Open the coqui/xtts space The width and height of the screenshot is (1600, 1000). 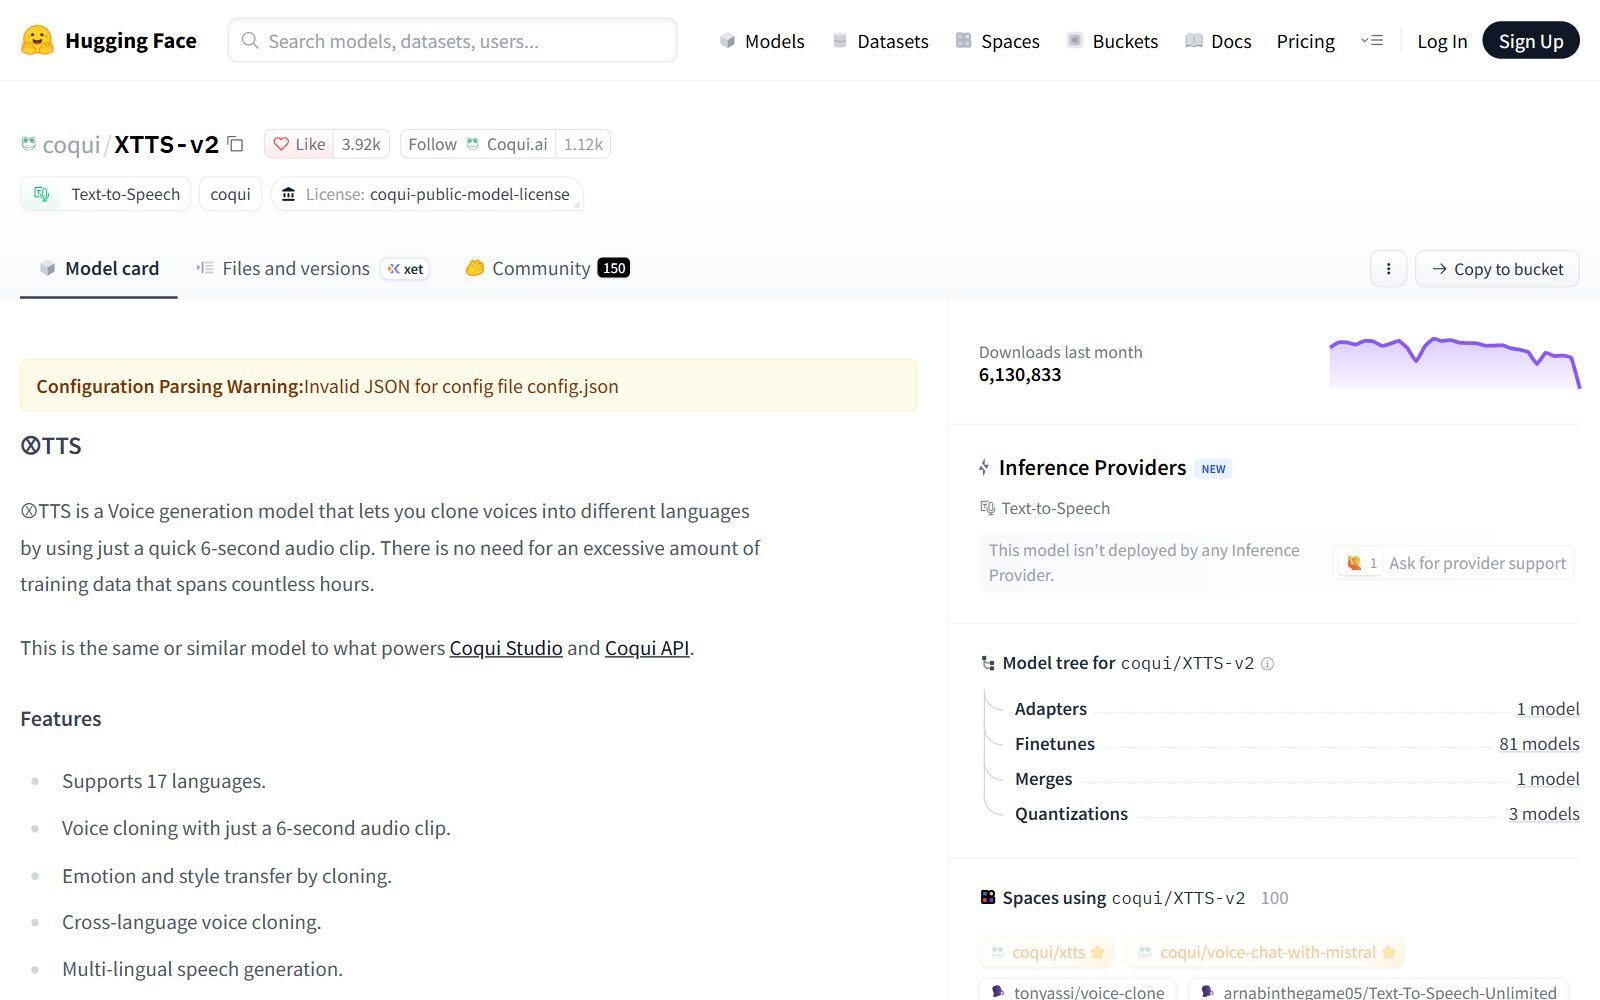click(x=1047, y=952)
